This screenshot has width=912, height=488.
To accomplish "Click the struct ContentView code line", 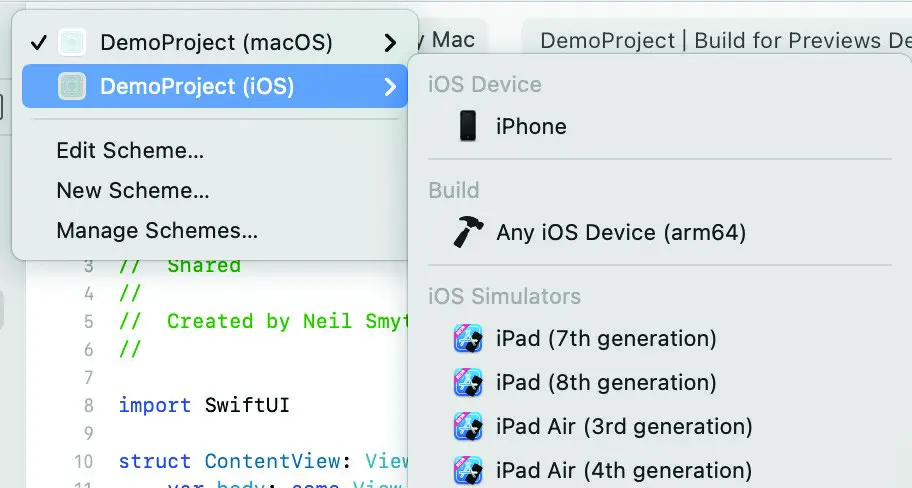I will pos(263,461).
